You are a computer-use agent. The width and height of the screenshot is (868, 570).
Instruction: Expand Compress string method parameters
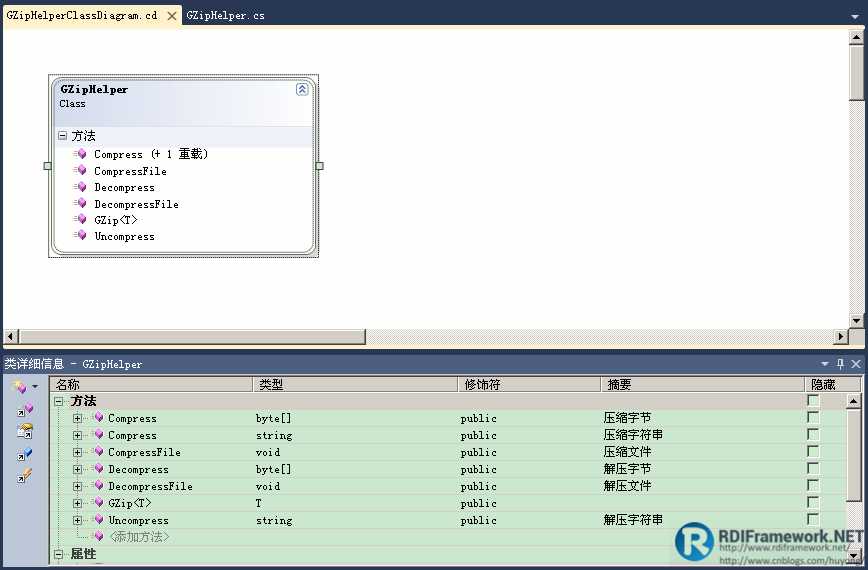[77, 436]
